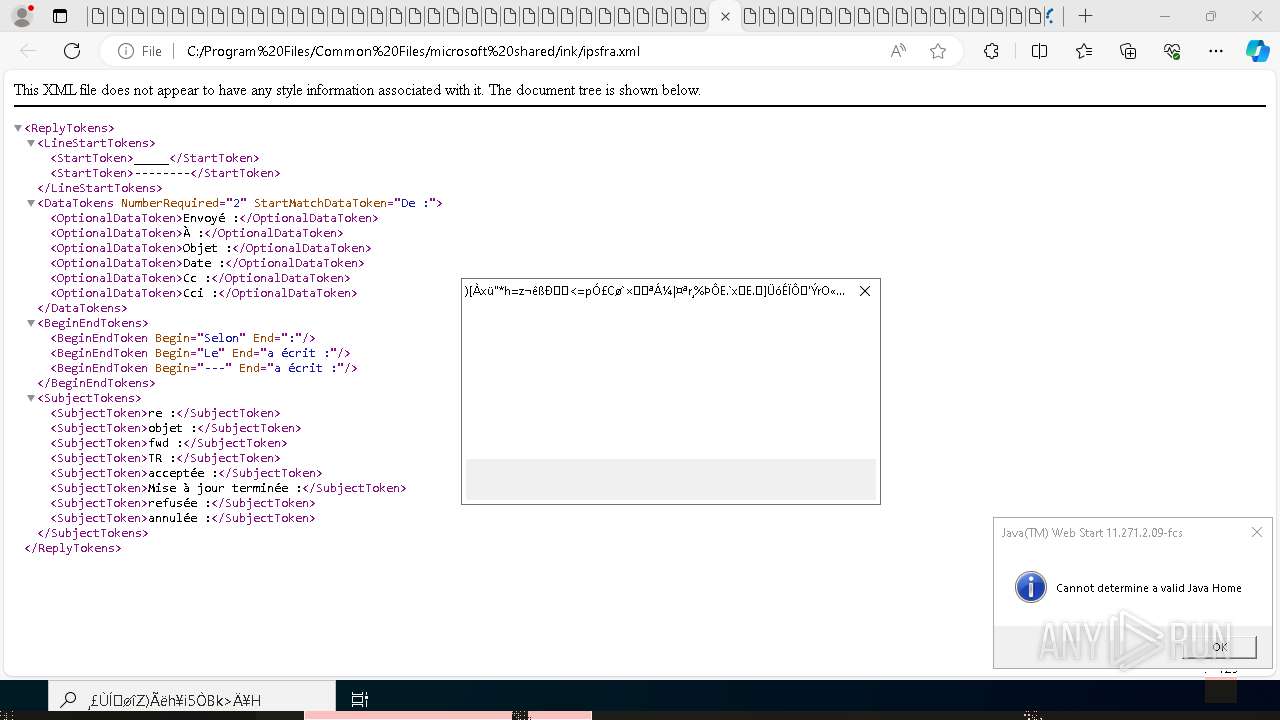1280x720 pixels.
Task: Open the tab actions menu icon
Action: point(60,16)
